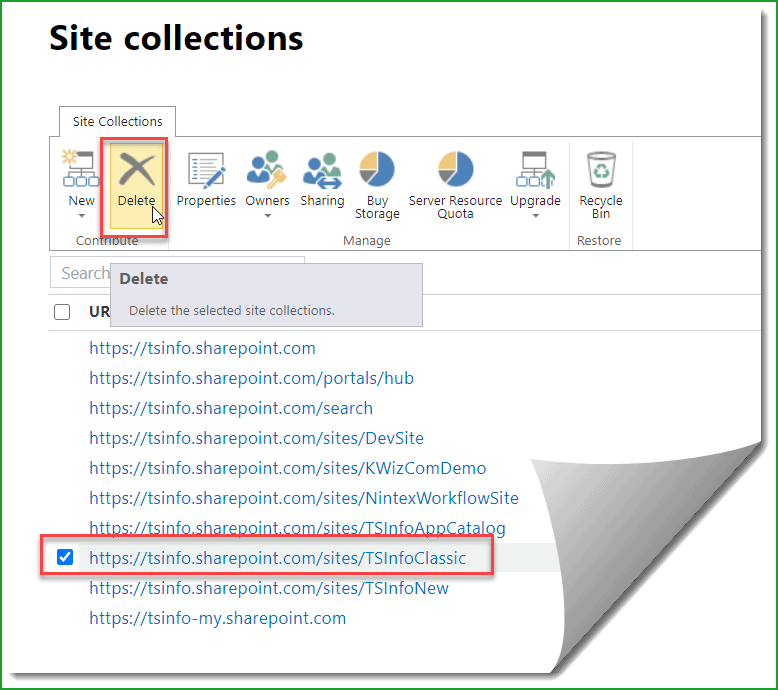Click the New site collection icon

coord(81,169)
